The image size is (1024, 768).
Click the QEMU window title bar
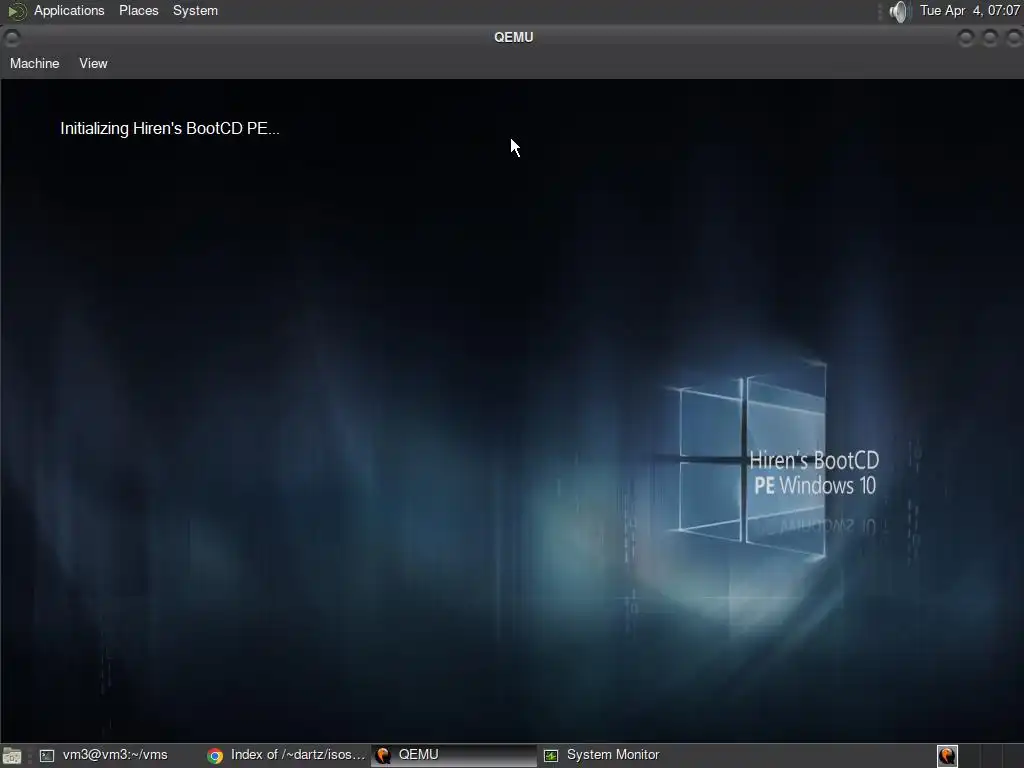click(x=513, y=37)
